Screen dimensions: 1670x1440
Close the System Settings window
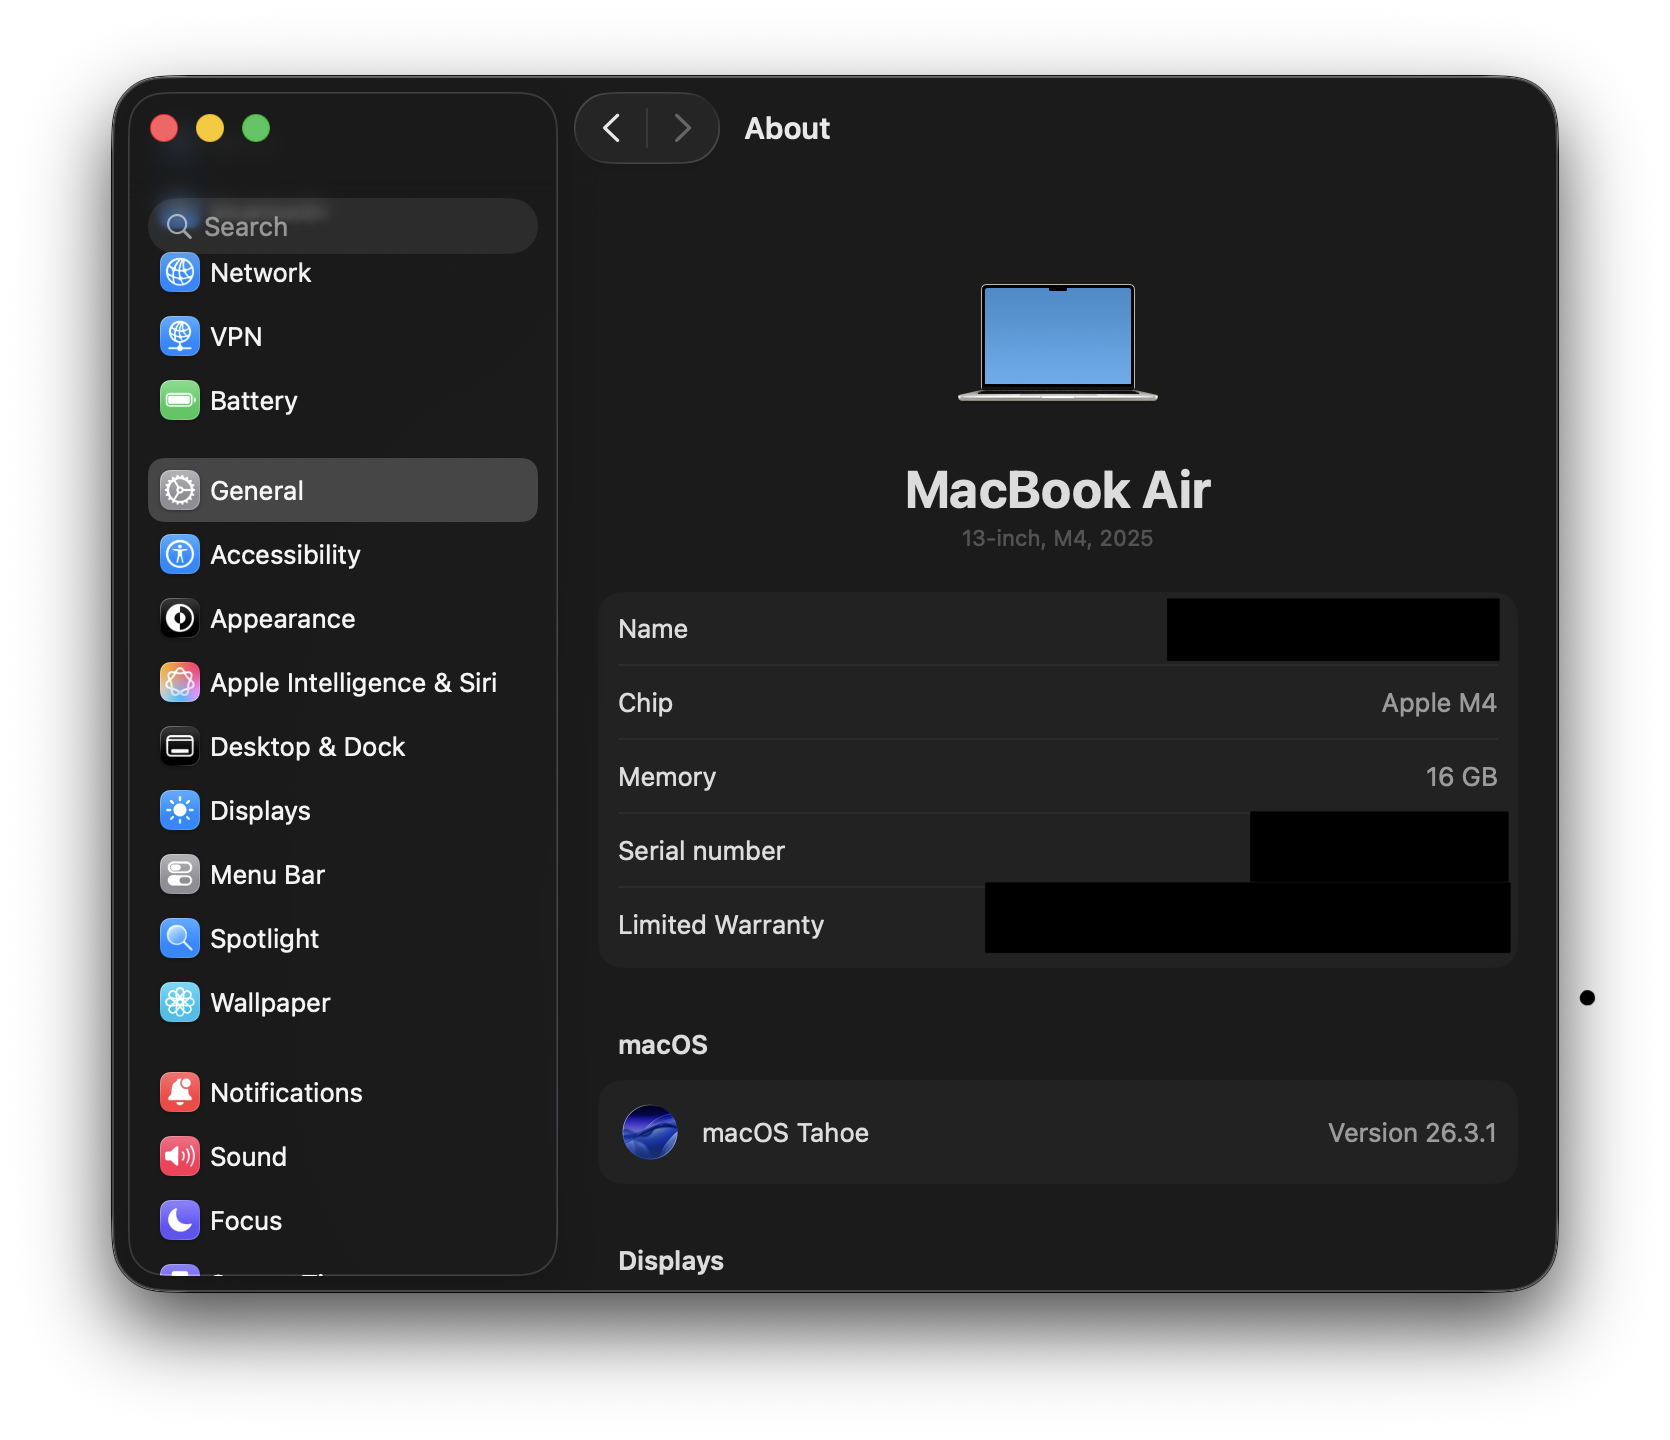(164, 128)
